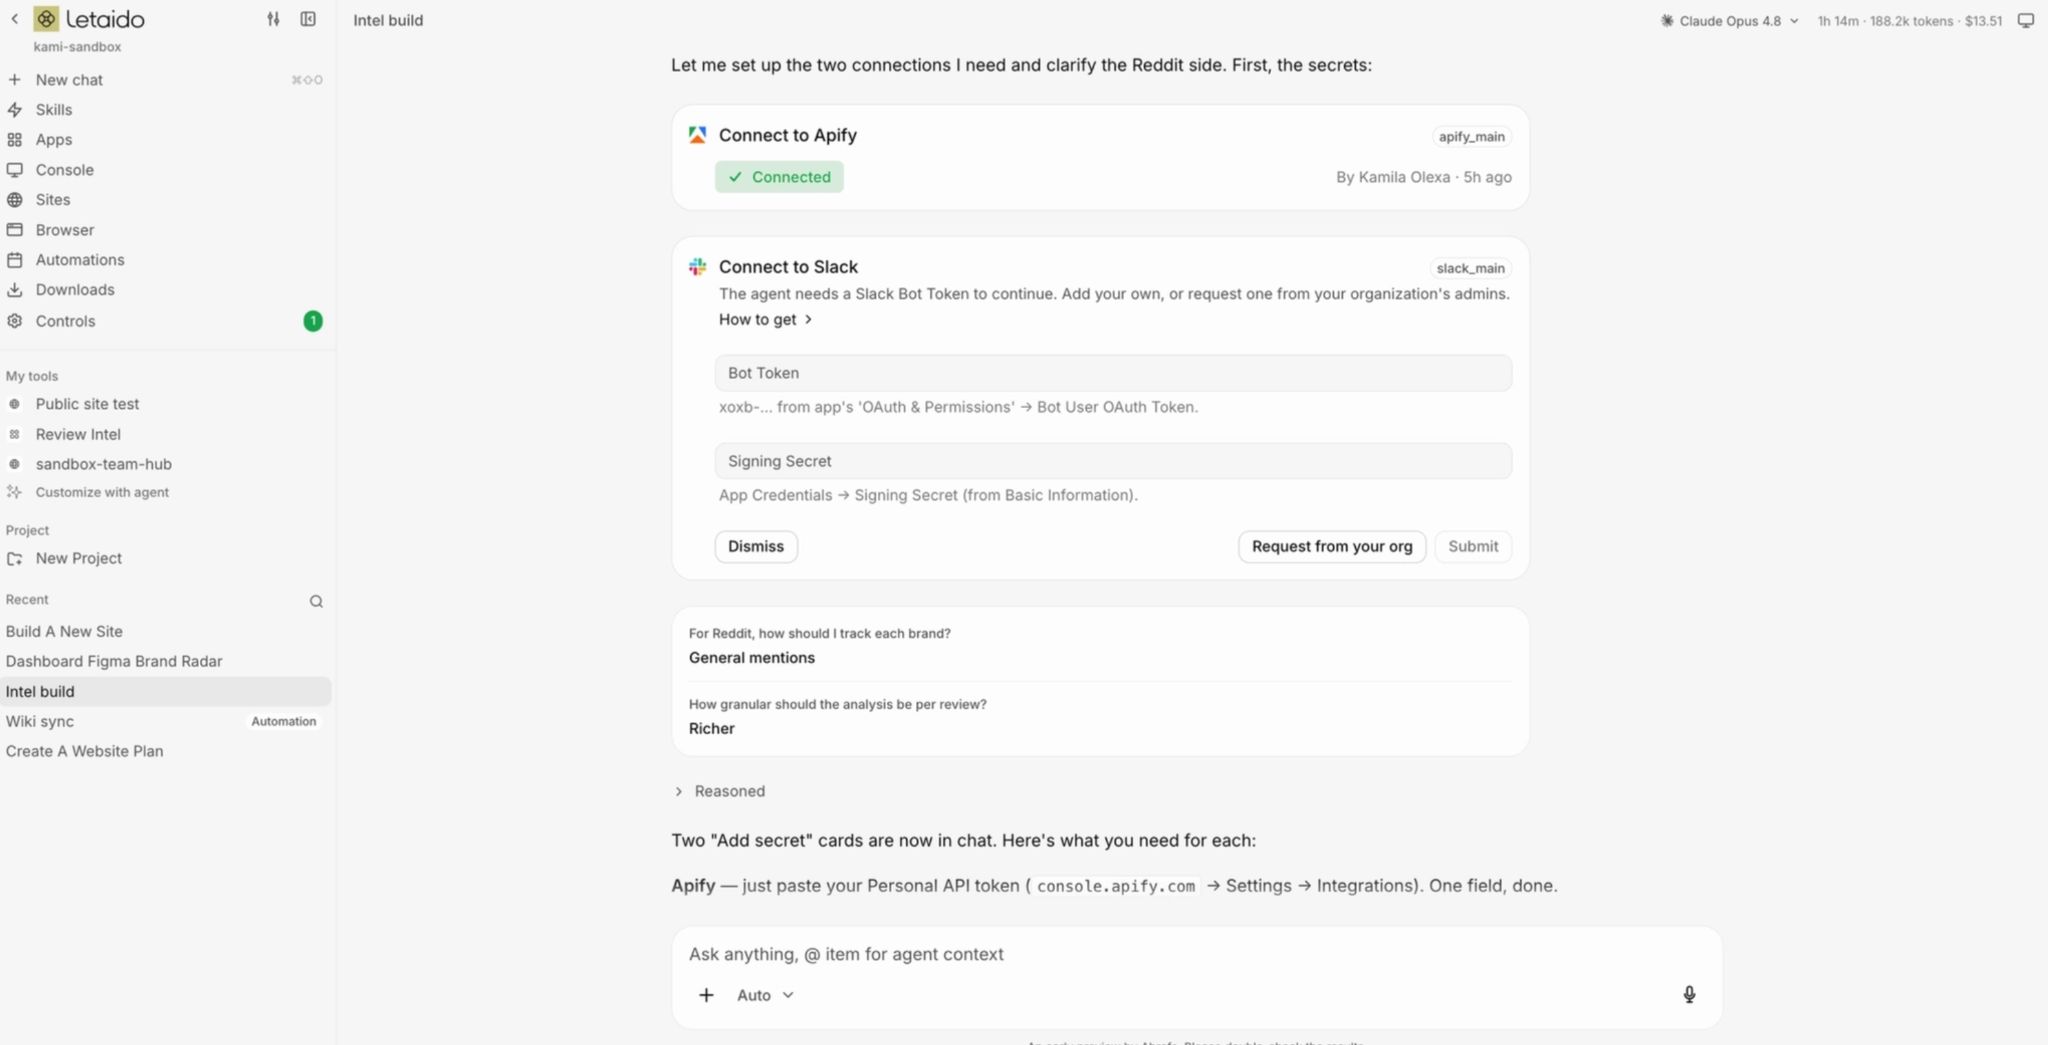Click the microphone icon in the chat input
Screen dimensions: 2048x1045
tap(1689, 994)
